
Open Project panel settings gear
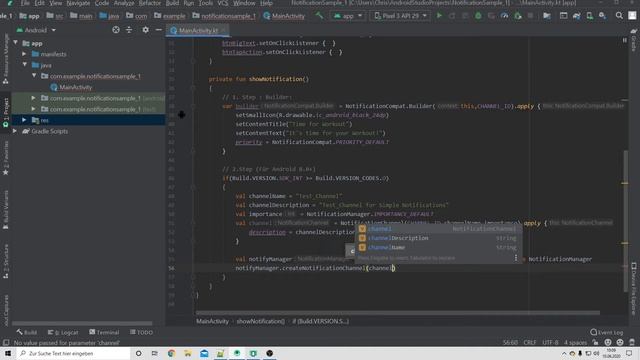pyautogui.click(x=145, y=30)
